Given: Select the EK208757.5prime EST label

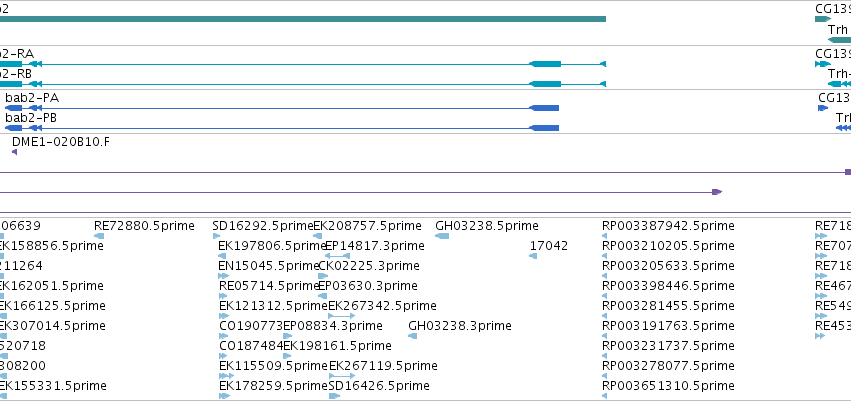Looking at the screenshot, I should click(x=367, y=226).
